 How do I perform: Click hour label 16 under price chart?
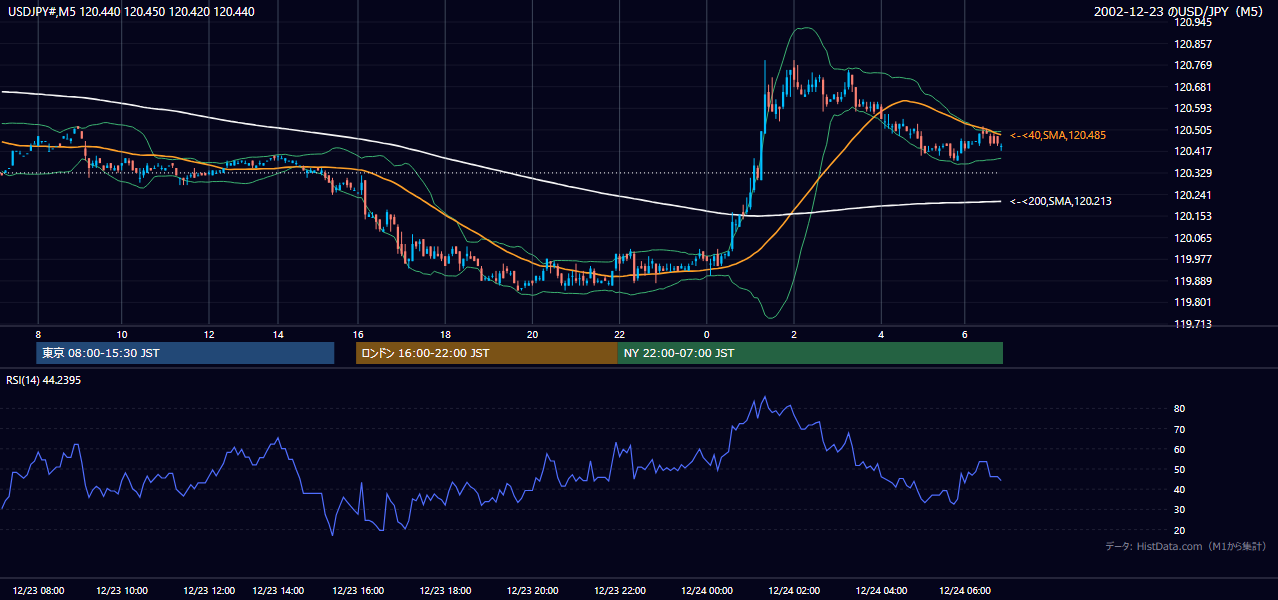coord(358,334)
